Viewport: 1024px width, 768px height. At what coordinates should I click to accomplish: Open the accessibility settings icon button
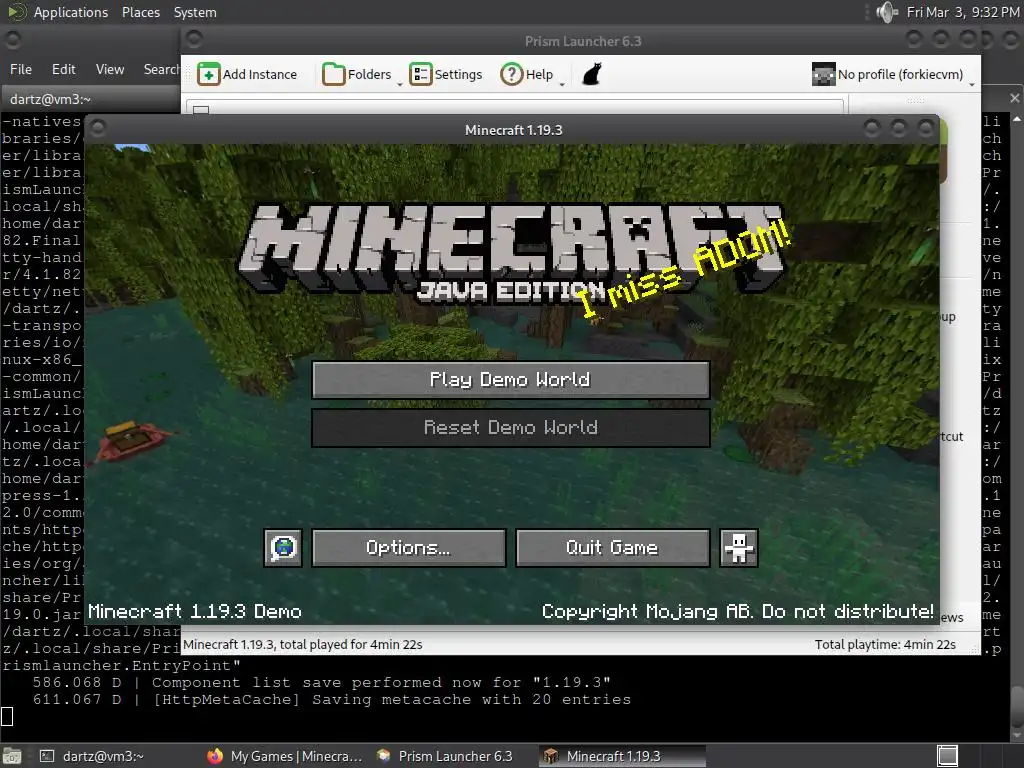pyautogui.click(x=739, y=548)
